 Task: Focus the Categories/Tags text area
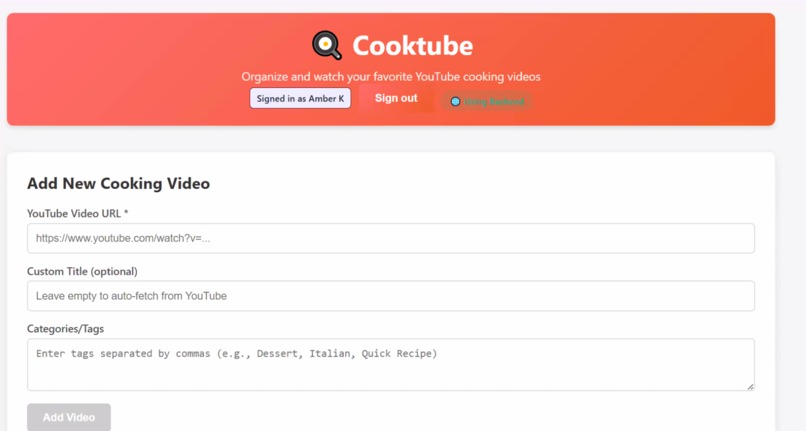click(391, 364)
